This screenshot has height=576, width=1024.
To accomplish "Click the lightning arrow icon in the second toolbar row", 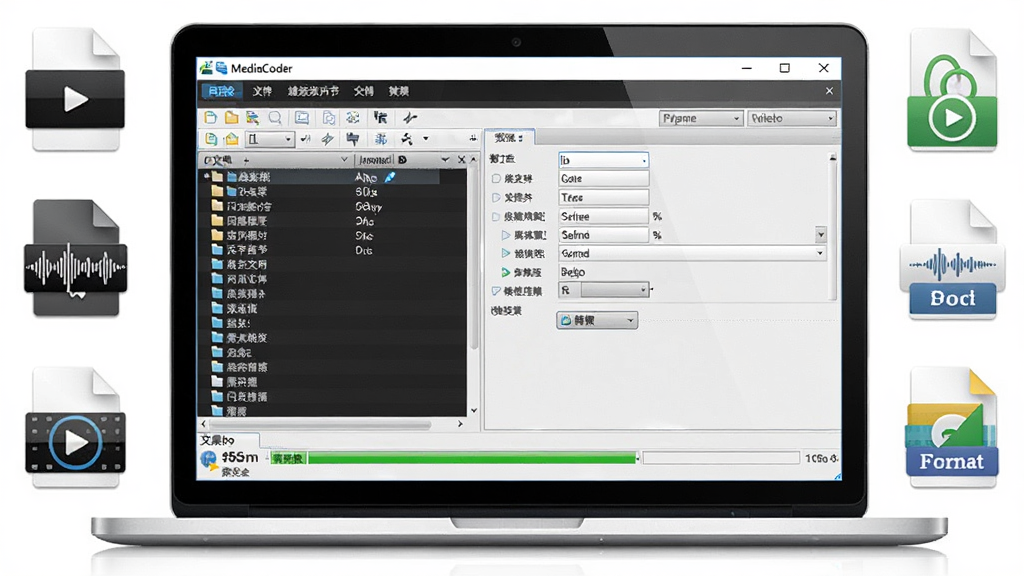I will click(328, 138).
